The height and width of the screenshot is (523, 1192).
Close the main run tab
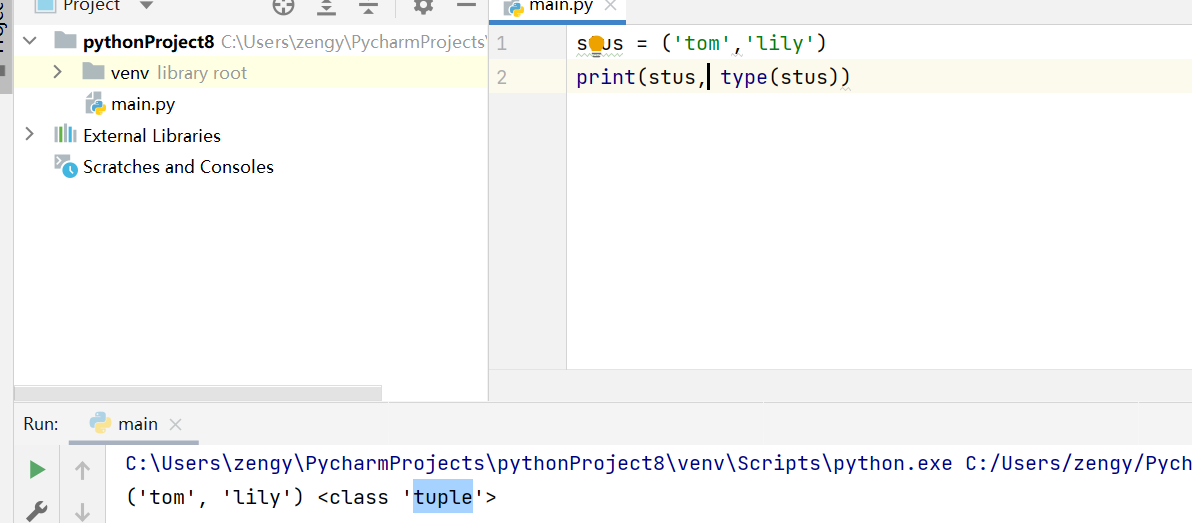[x=175, y=424]
